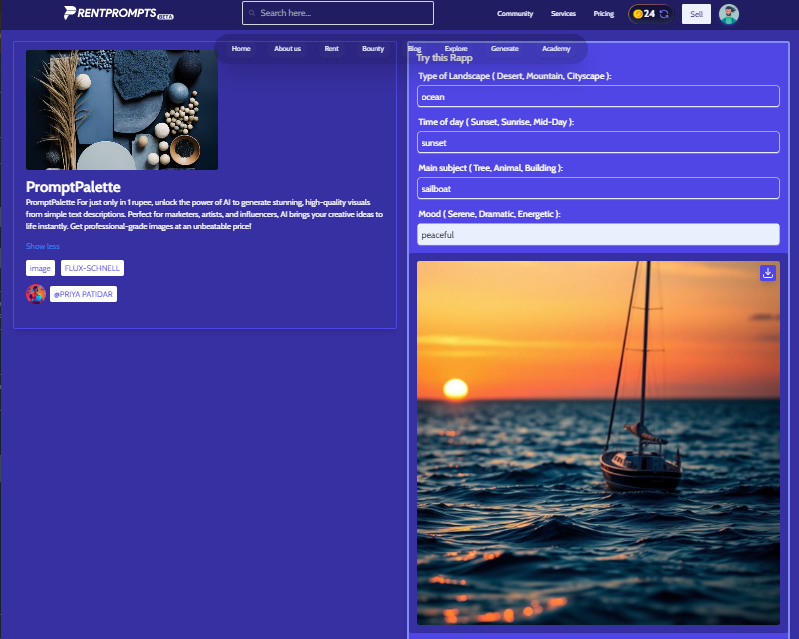Open the user profile avatar
The width and height of the screenshot is (799, 639).
[x=729, y=14]
